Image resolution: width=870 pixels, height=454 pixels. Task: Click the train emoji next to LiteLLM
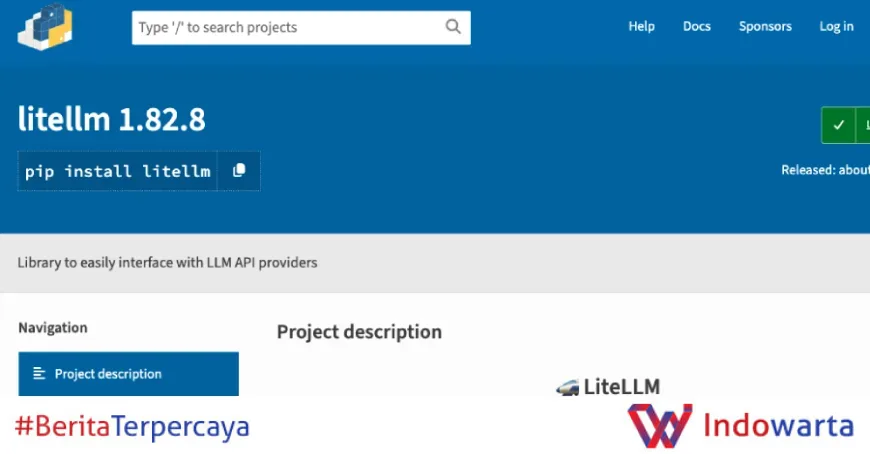coord(568,387)
